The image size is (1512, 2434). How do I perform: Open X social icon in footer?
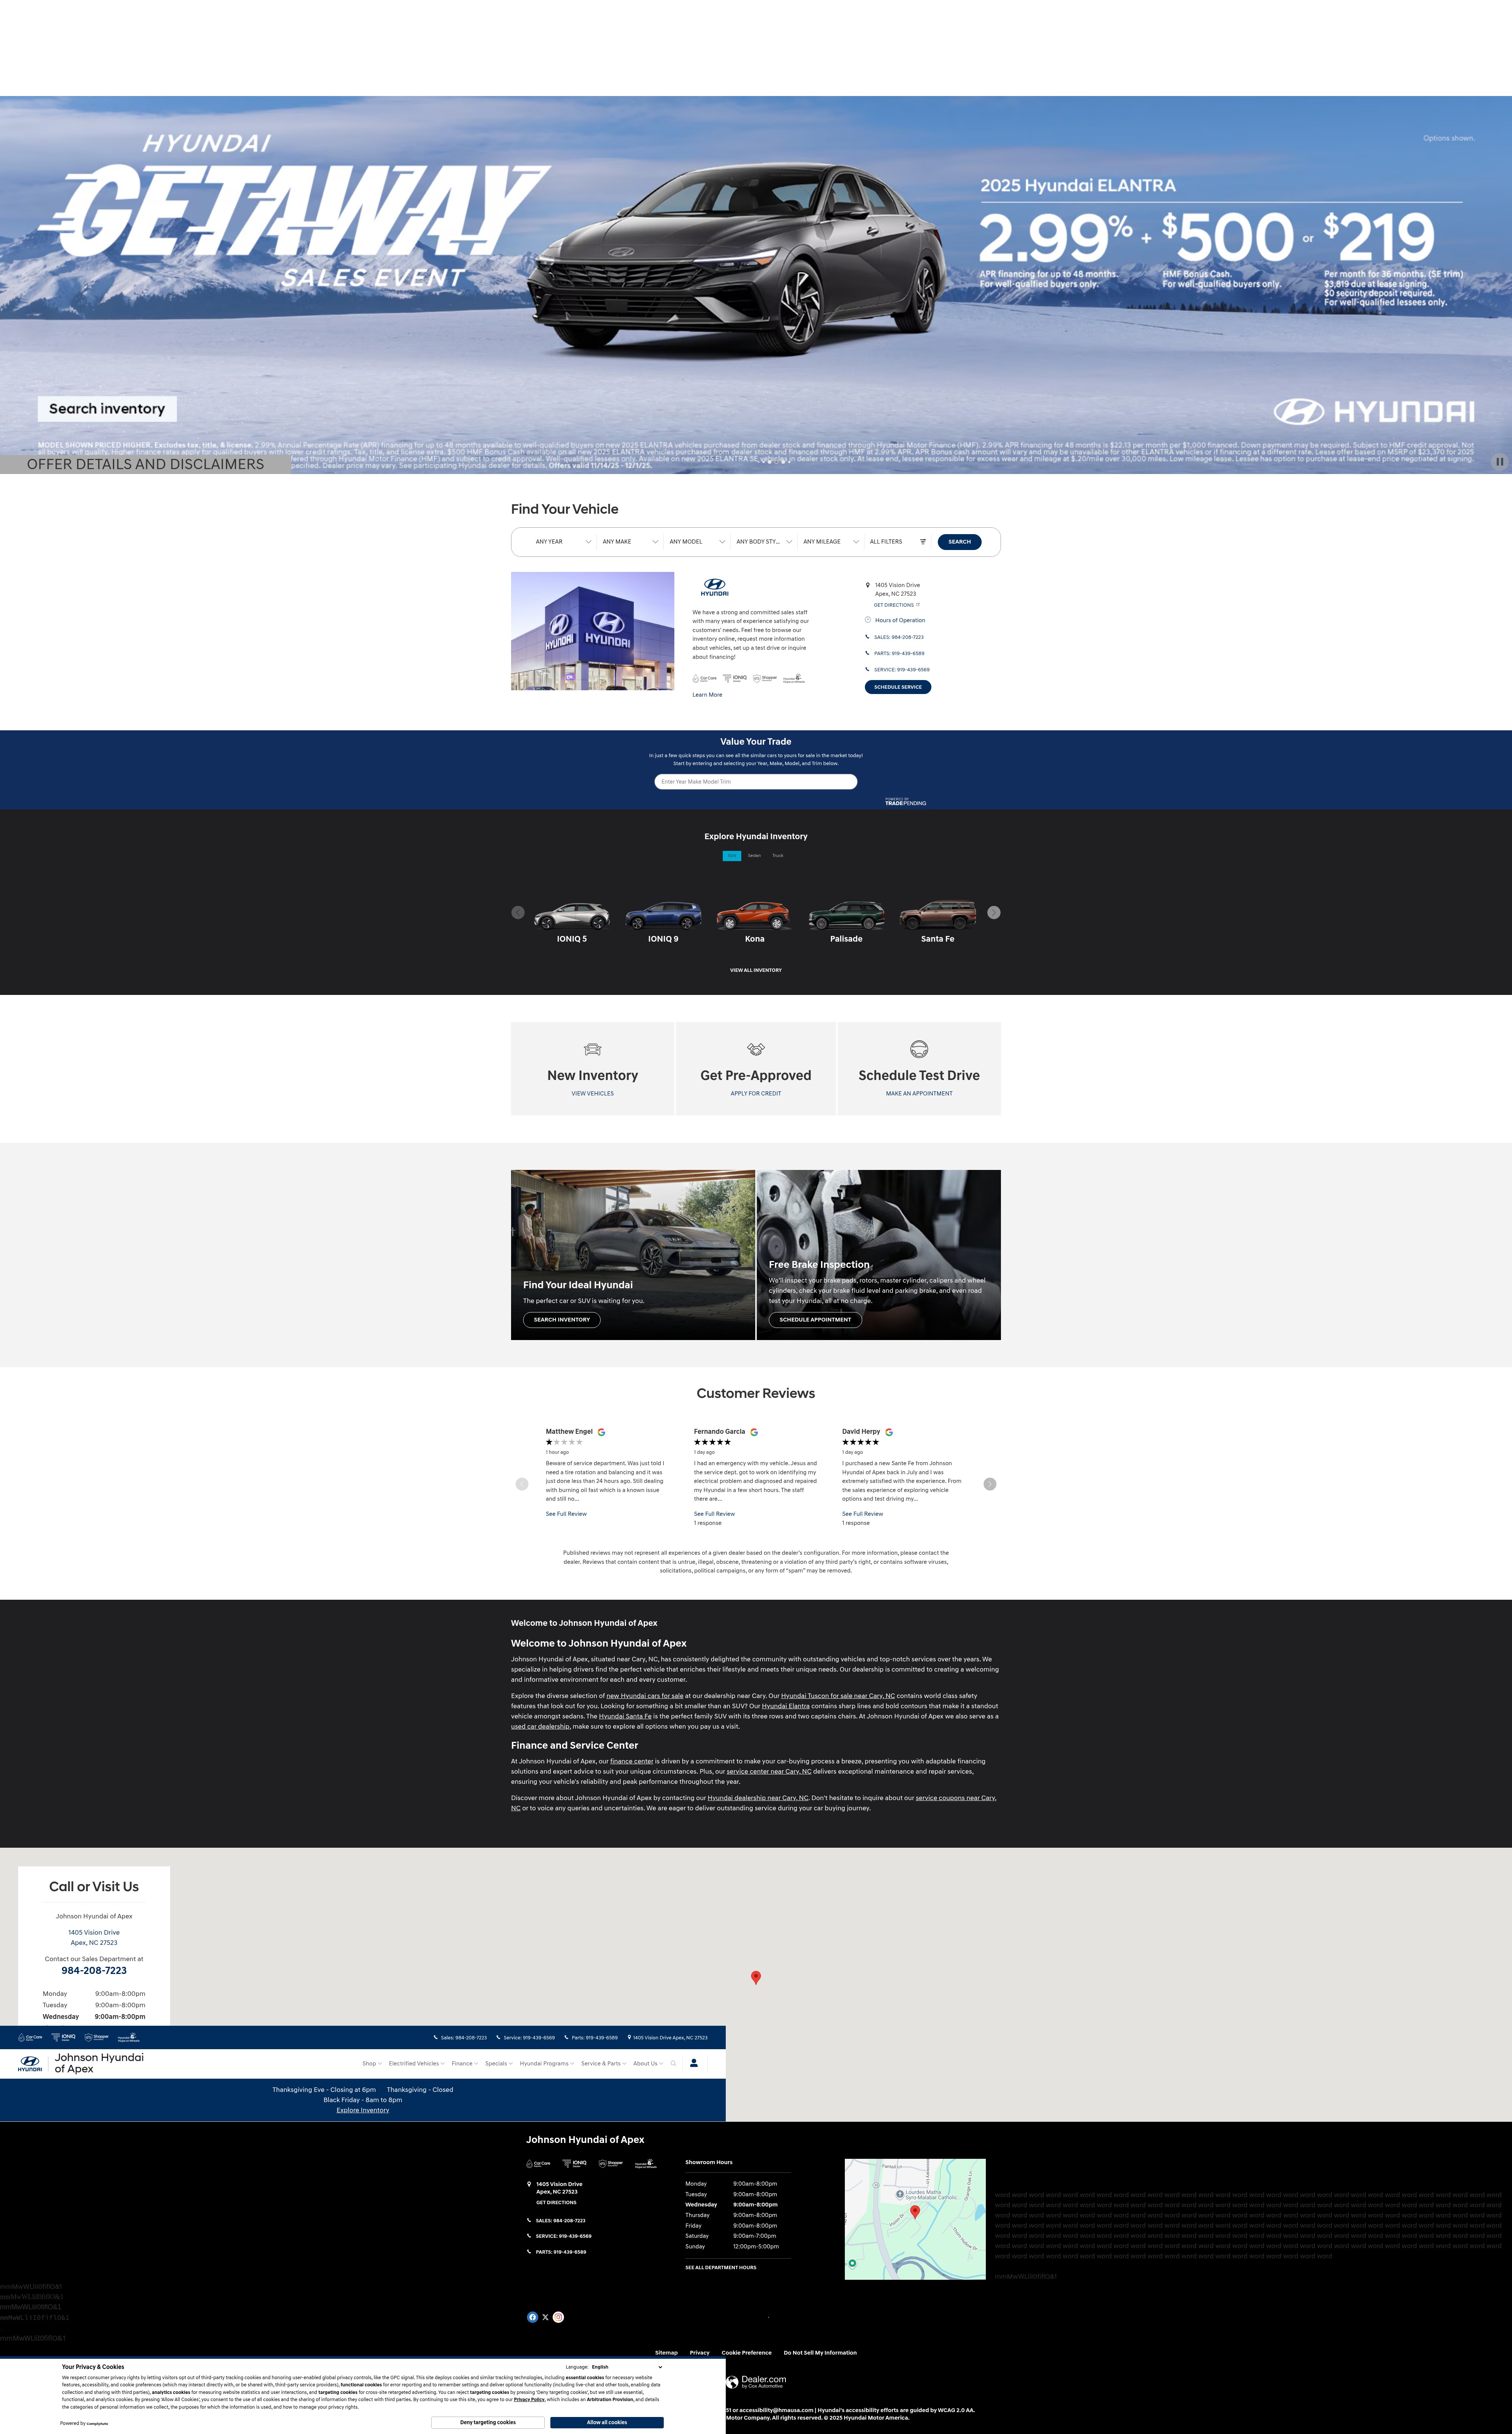(545, 2317)
